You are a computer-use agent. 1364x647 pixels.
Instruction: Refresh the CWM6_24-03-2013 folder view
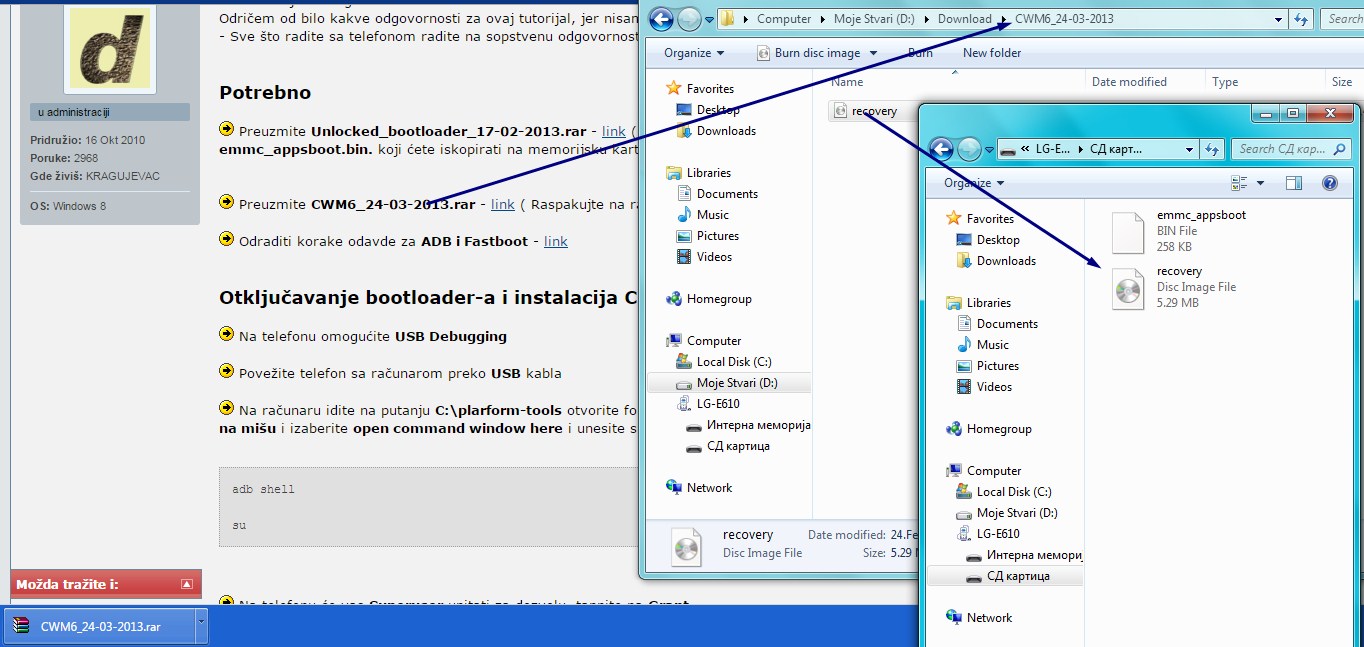click(1301, 19)
